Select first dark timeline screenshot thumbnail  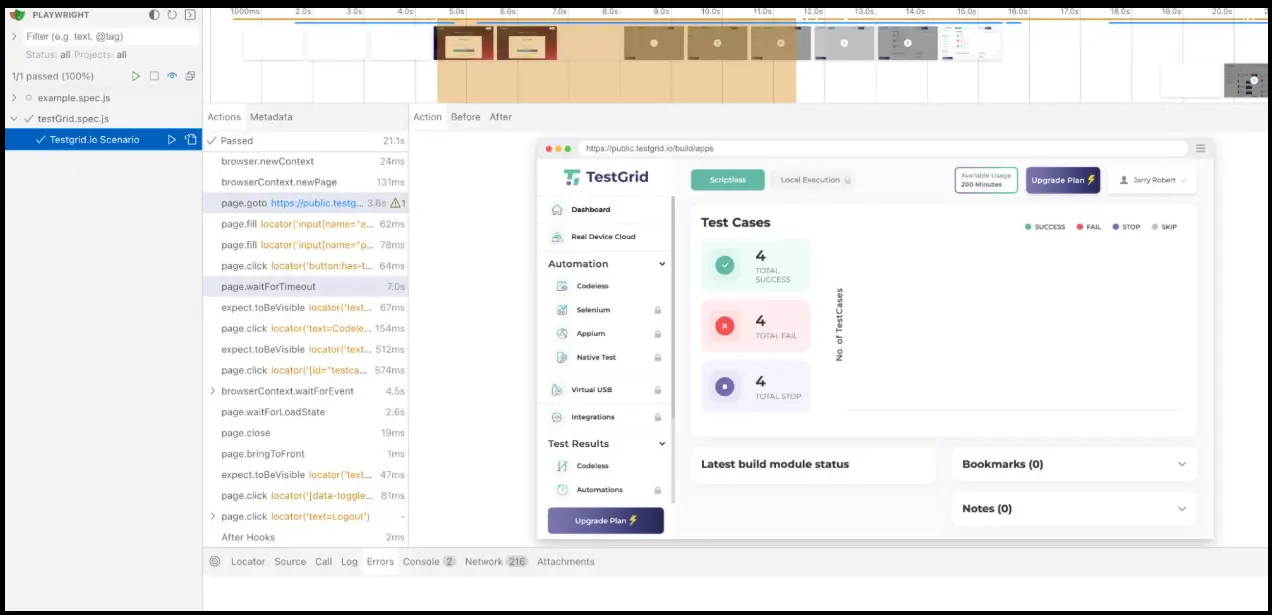pyautogui.click(x=463, y=43)
